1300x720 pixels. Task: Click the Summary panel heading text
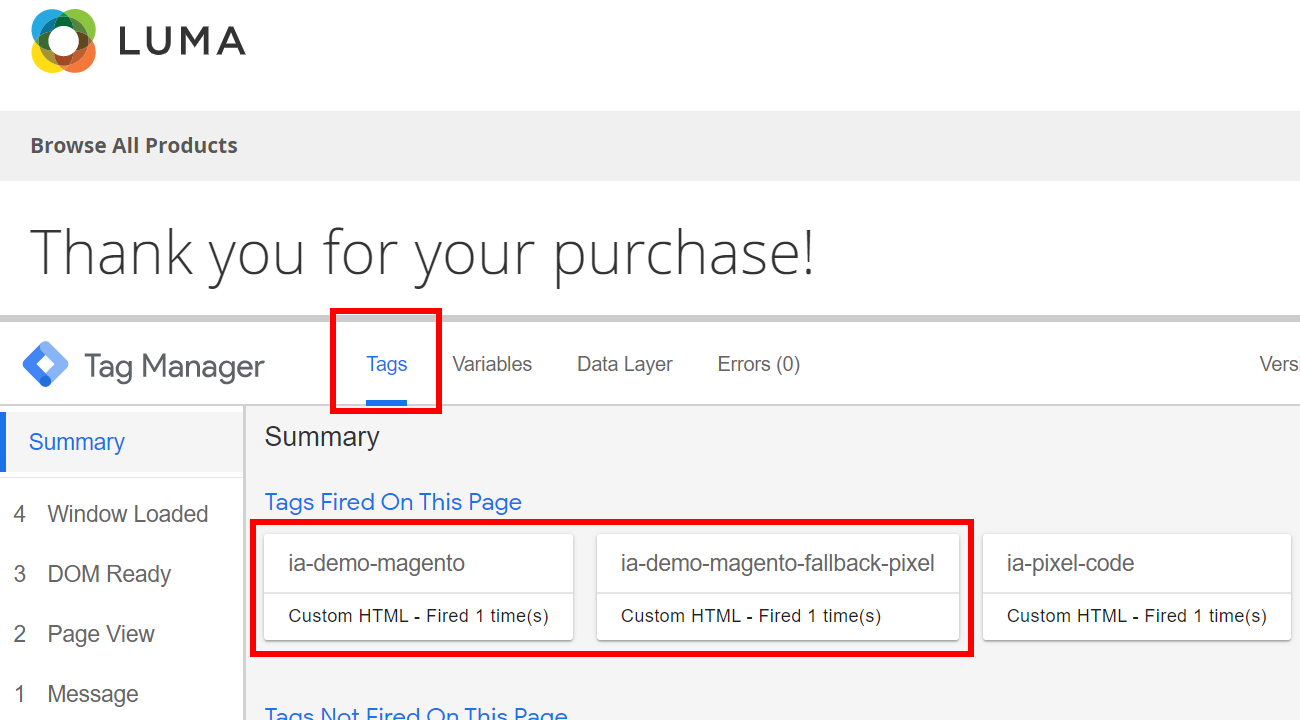pos(322,437)
